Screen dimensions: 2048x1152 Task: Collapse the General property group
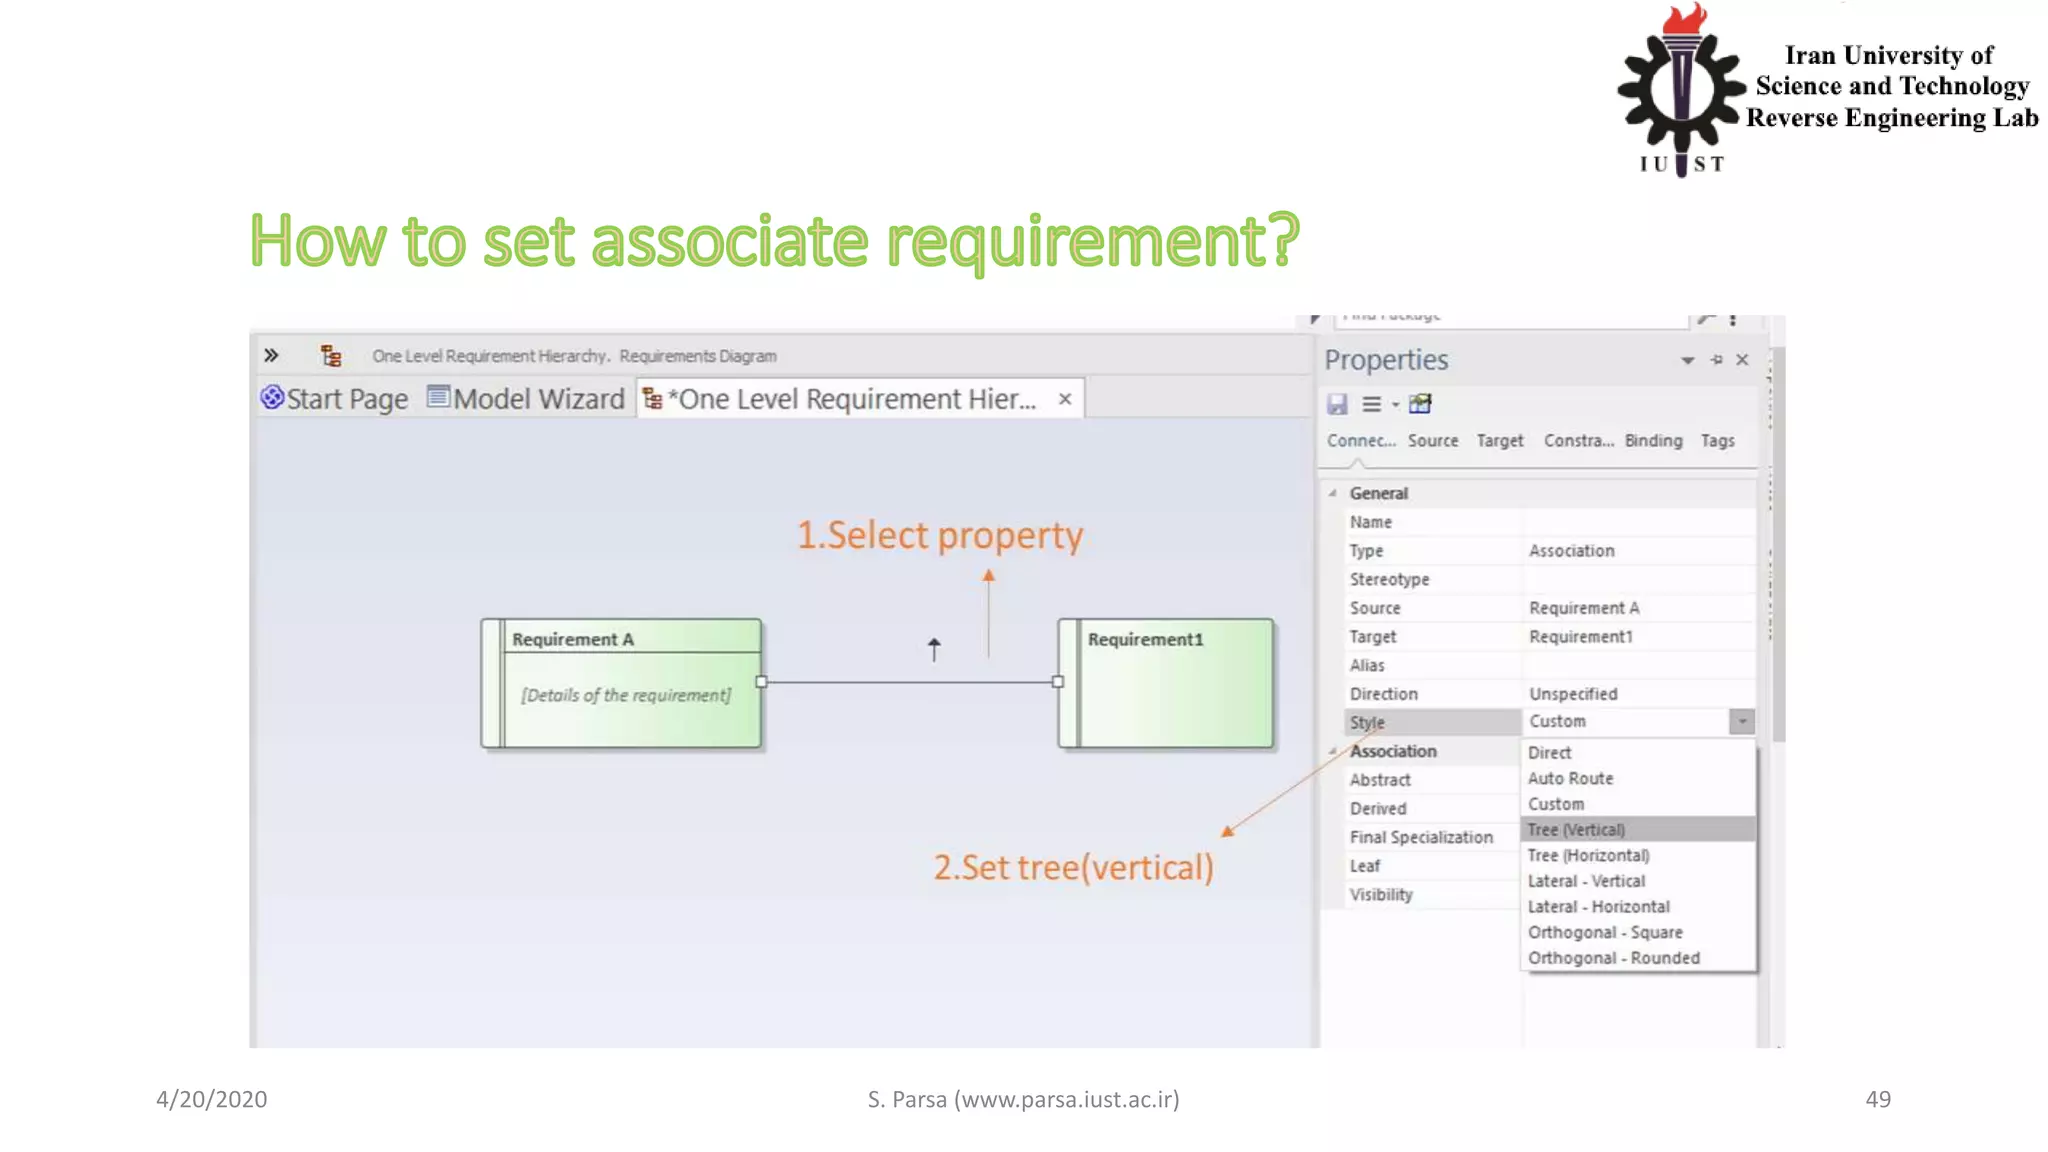coord(1333,493)
